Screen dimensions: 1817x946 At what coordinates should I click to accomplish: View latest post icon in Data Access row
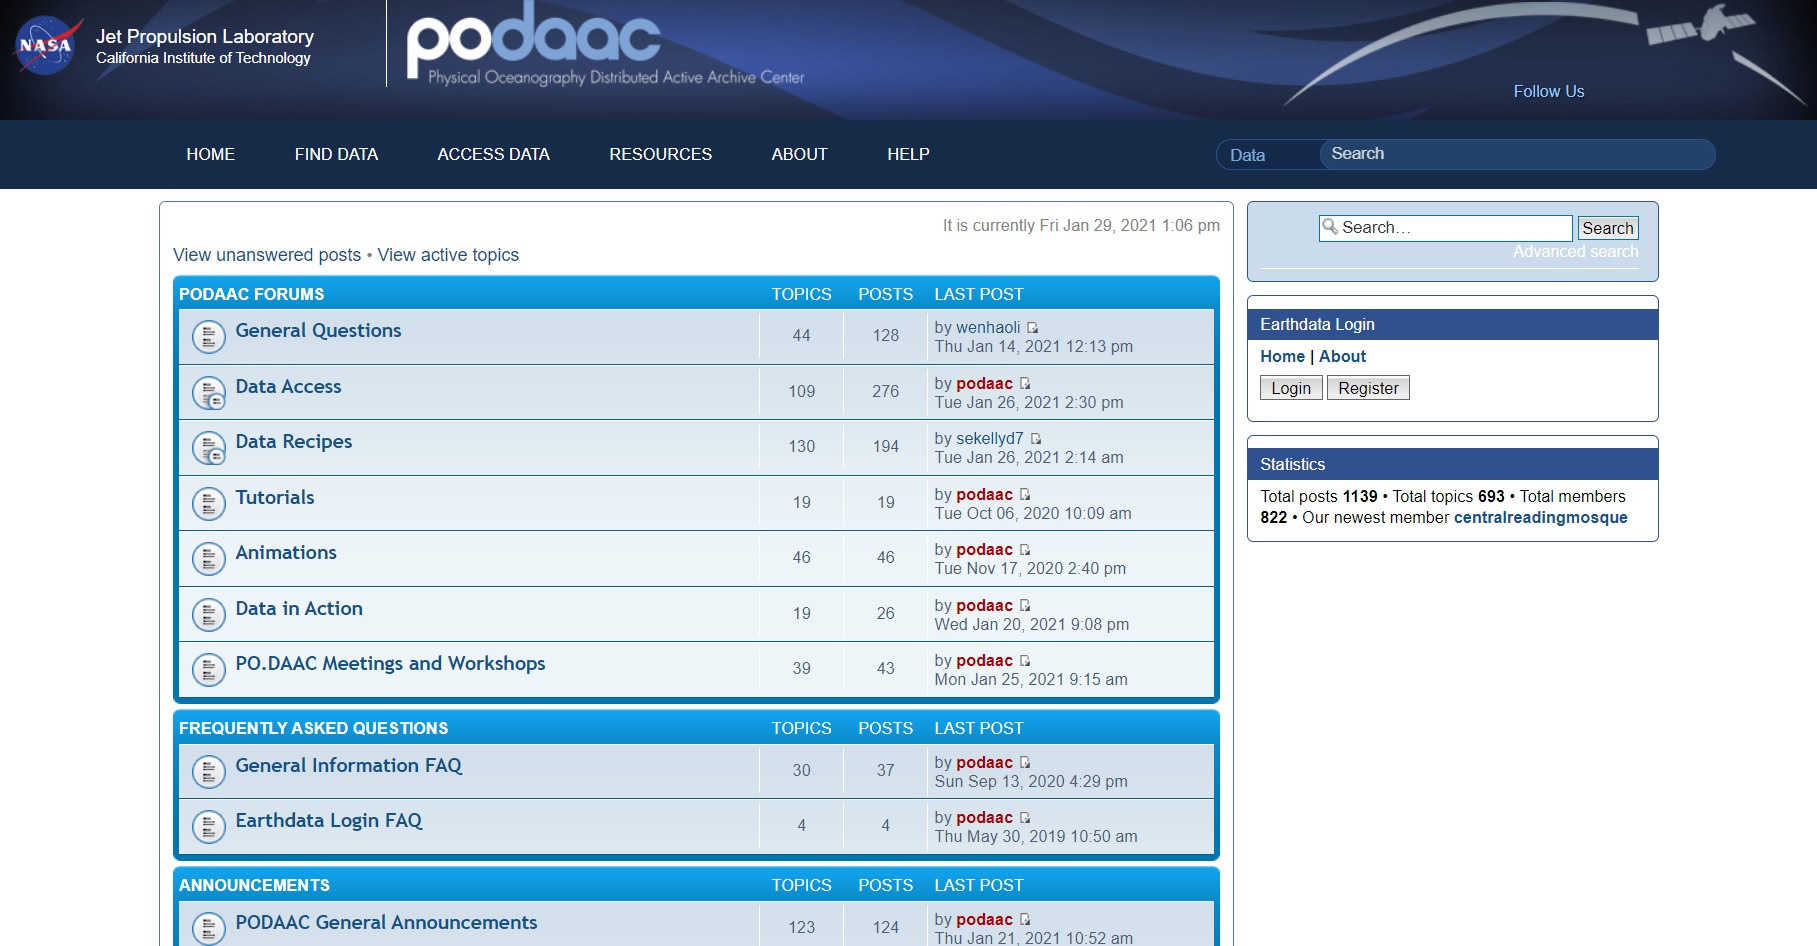1025,384
